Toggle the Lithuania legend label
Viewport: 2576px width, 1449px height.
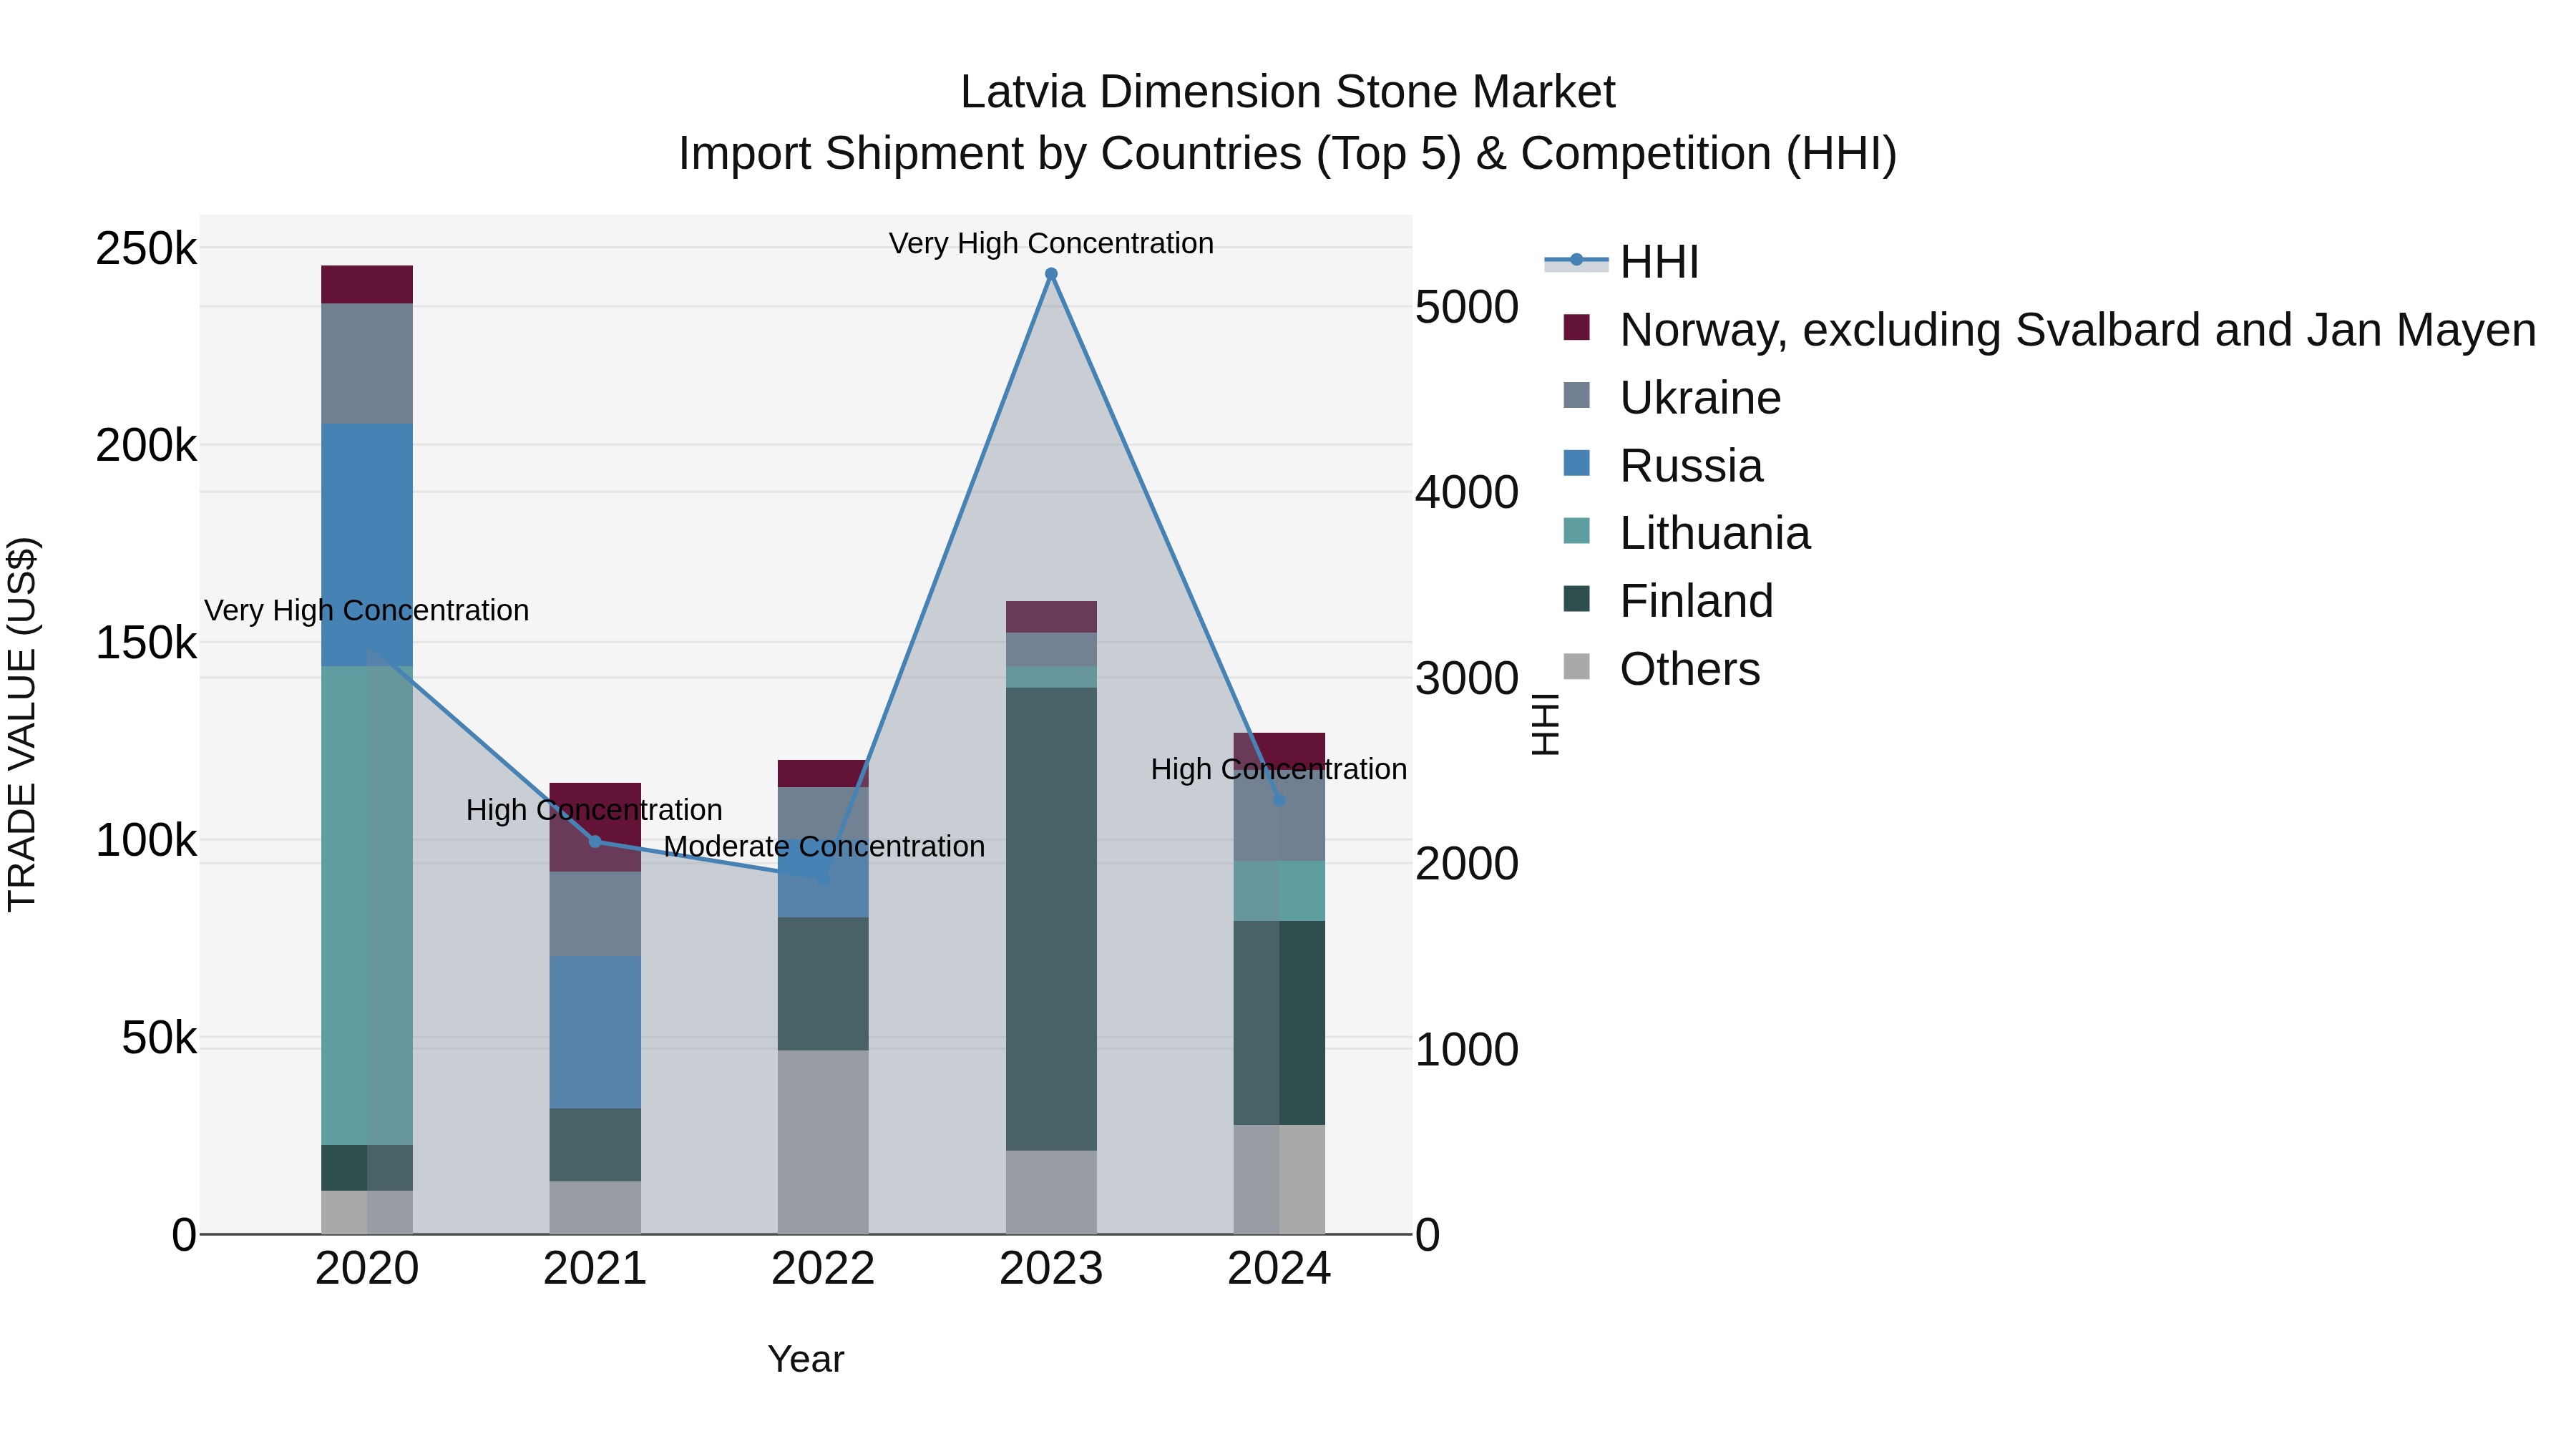(x=1715, y=533)
